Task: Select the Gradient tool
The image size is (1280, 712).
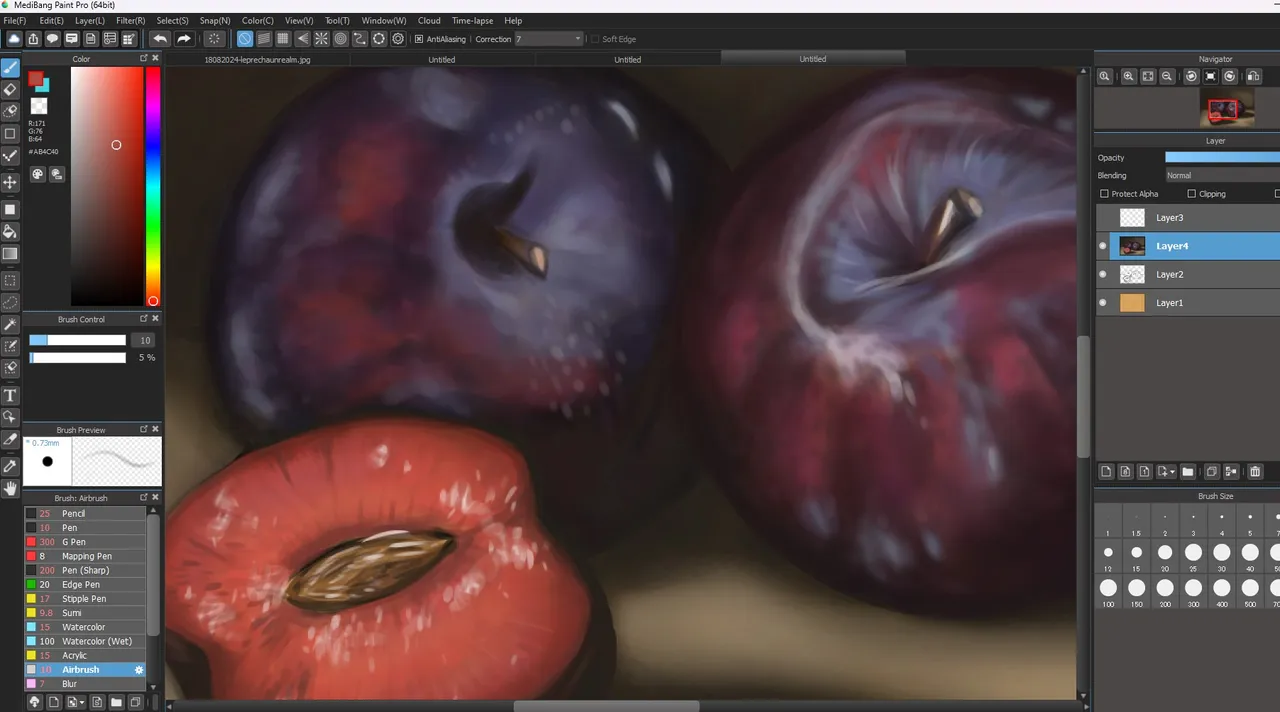Action: click(x=10, y=254)
